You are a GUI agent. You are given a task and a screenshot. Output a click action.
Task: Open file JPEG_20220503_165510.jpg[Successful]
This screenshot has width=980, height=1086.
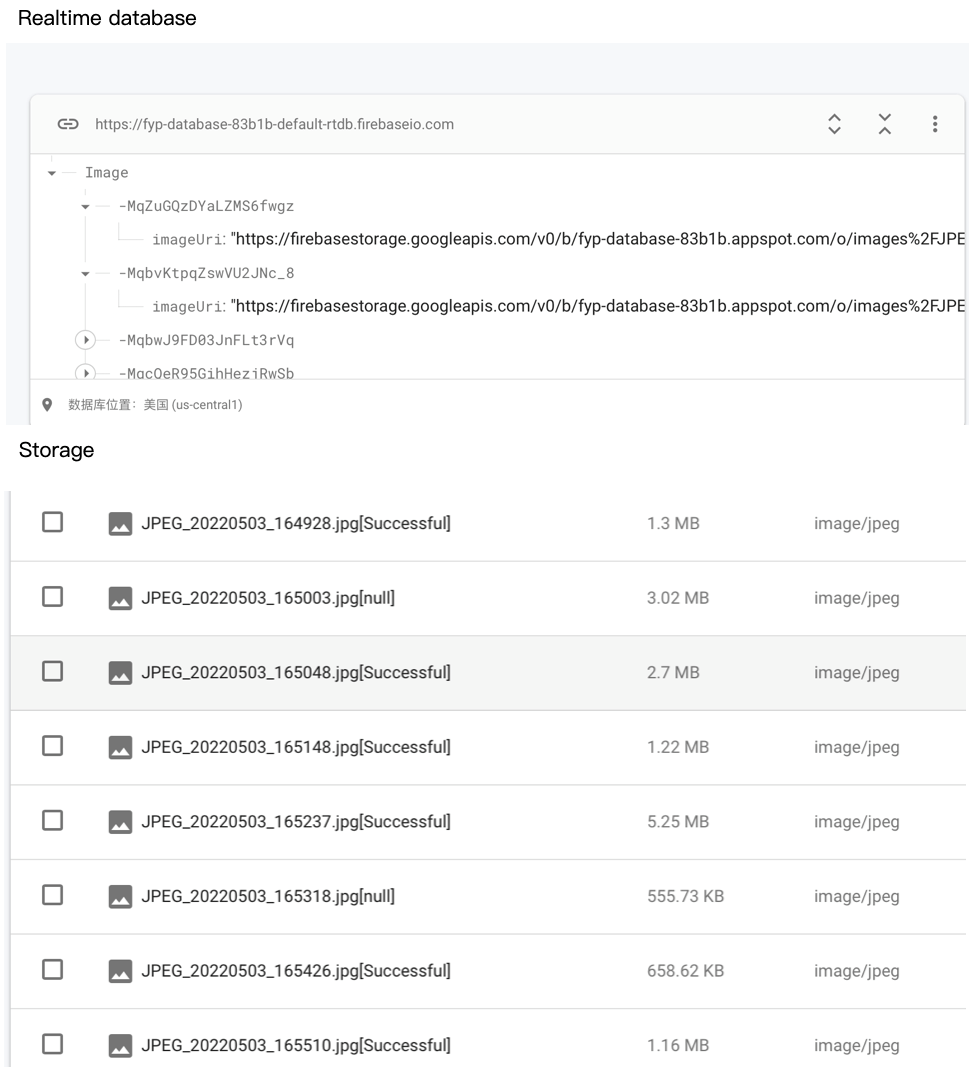296,1046
